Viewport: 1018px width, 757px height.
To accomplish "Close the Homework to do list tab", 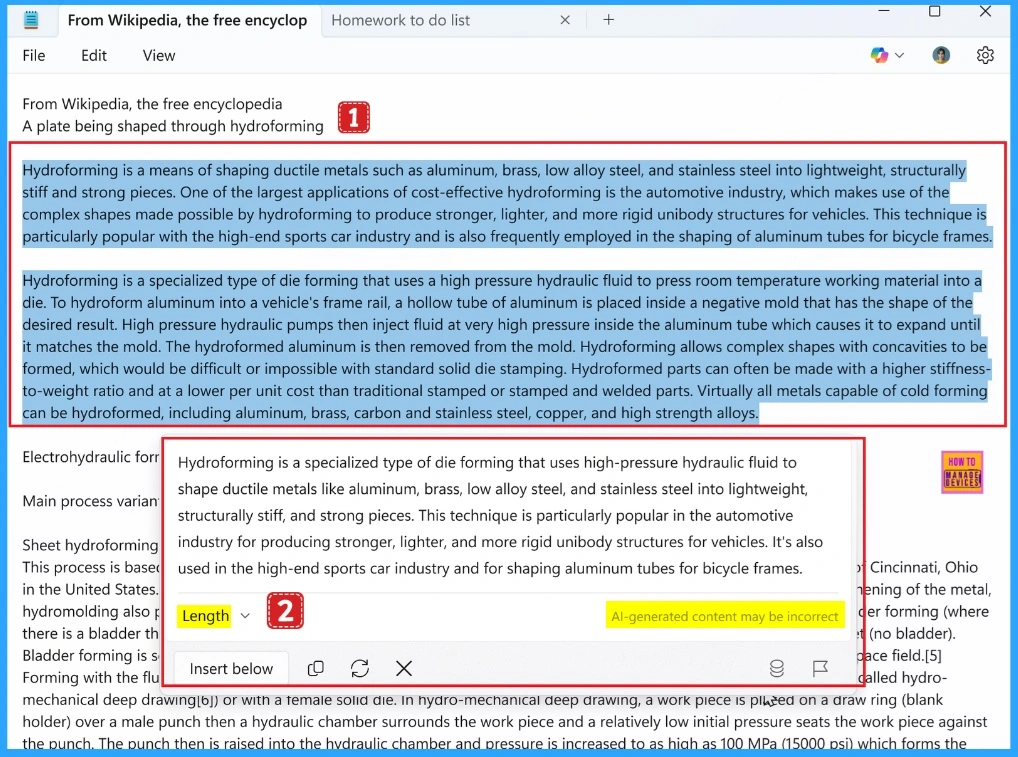I will pyautogui.click(x=565, y=20).
